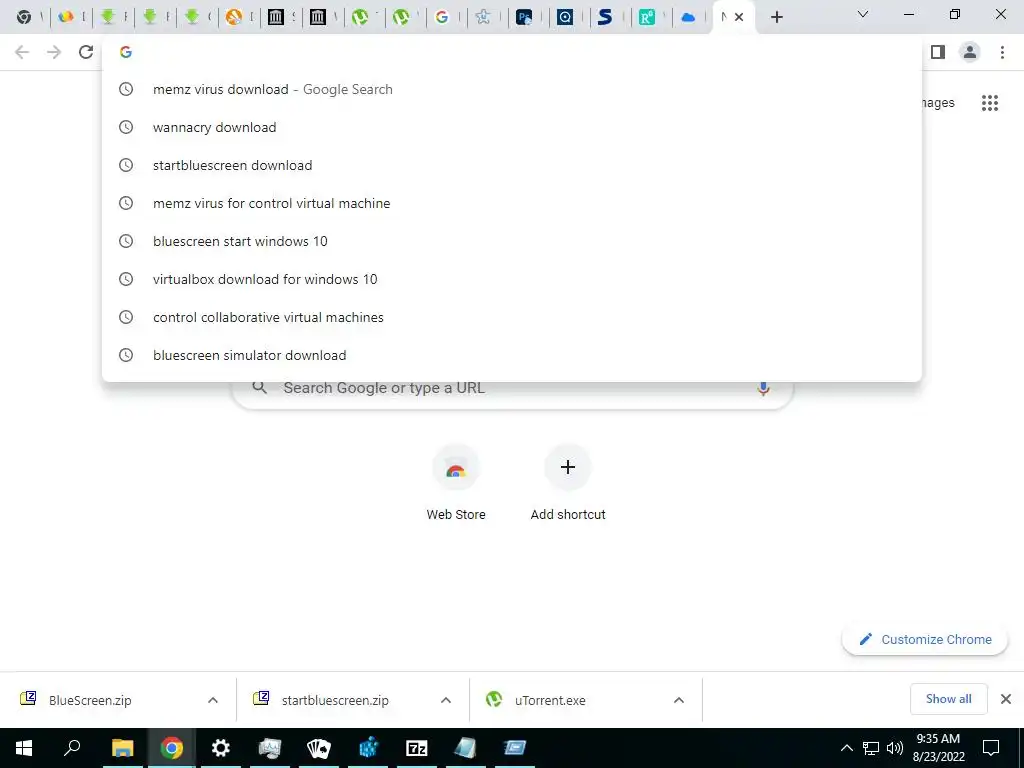1024x768 pixels.
Task: Switch to the green R icon tab
Action: (x=647, y=17)
